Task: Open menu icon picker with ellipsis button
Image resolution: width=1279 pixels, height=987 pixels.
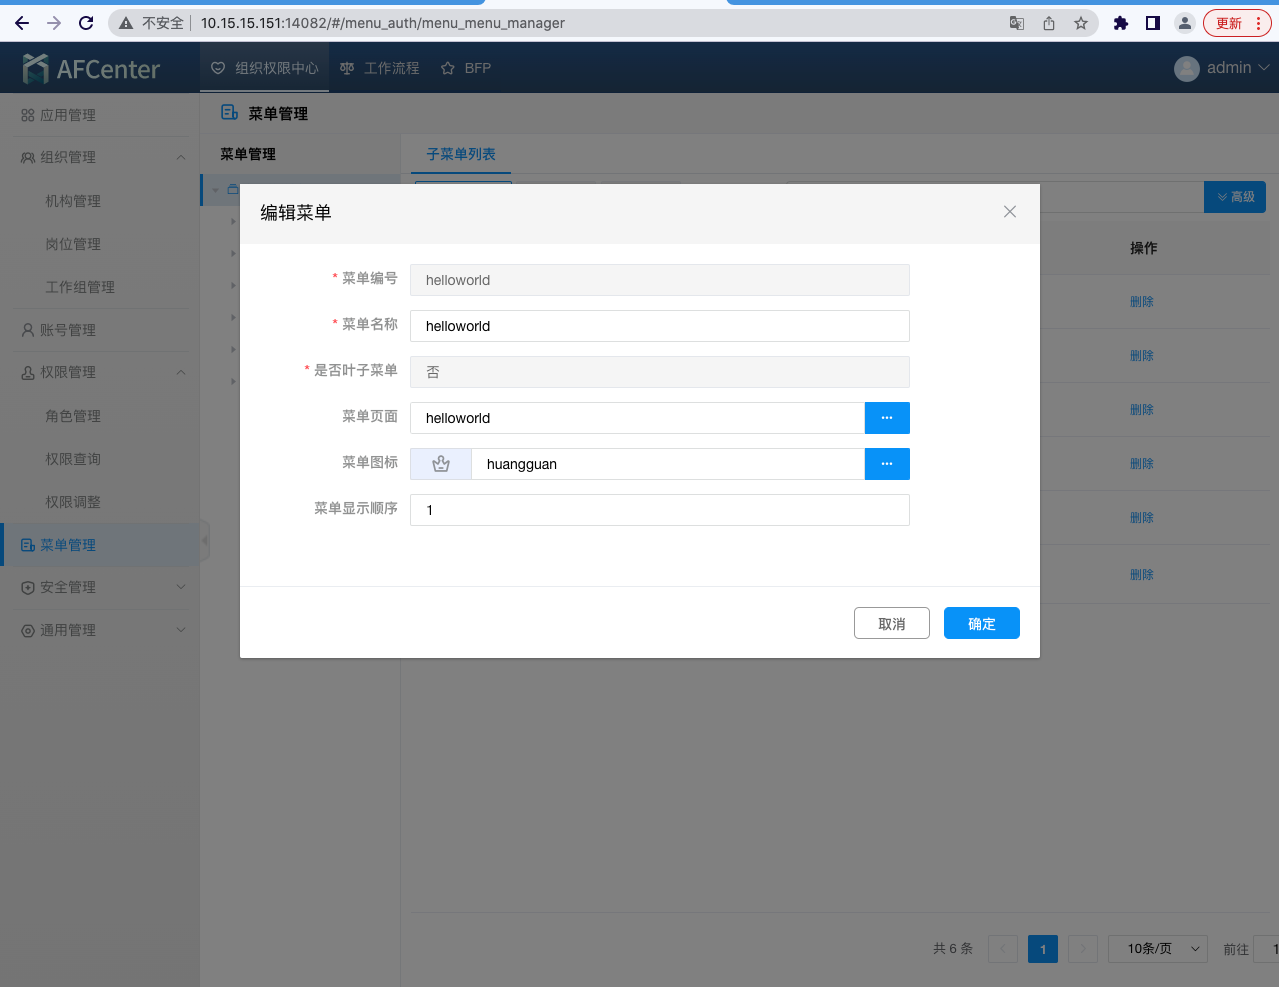Action: point(887,464)
